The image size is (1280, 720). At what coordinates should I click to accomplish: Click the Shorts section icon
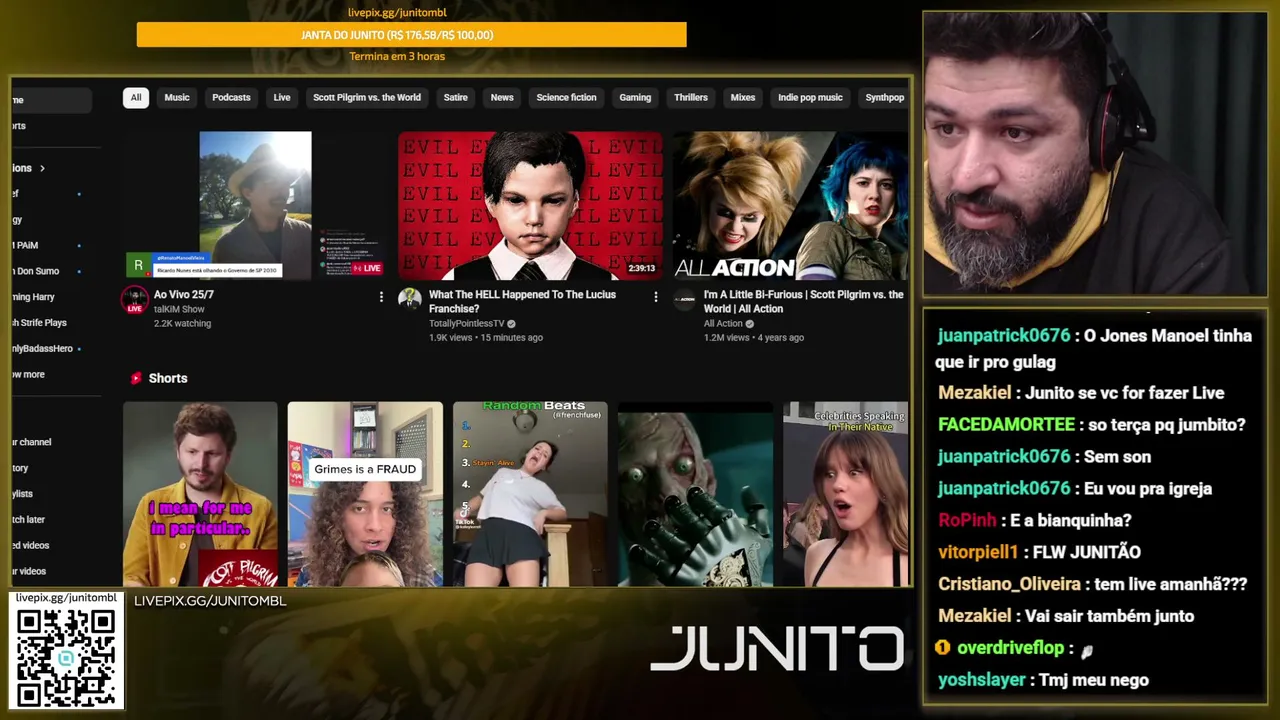tap(136, 378)
